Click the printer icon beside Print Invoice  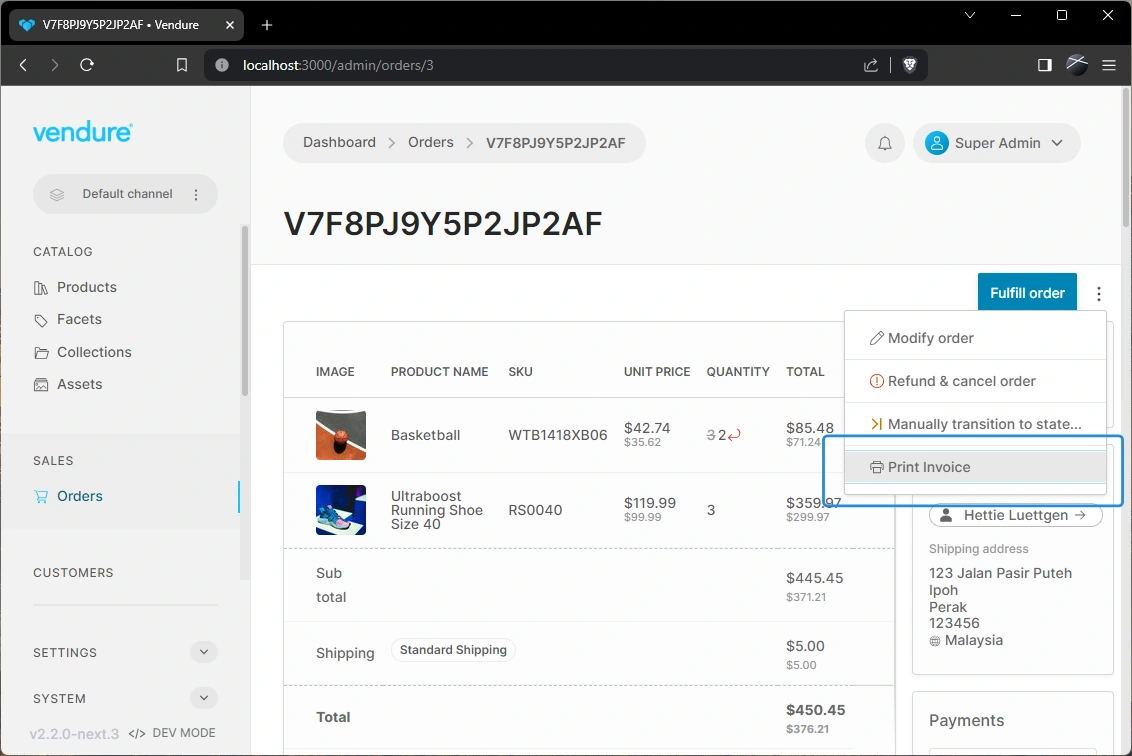[876, 467]
